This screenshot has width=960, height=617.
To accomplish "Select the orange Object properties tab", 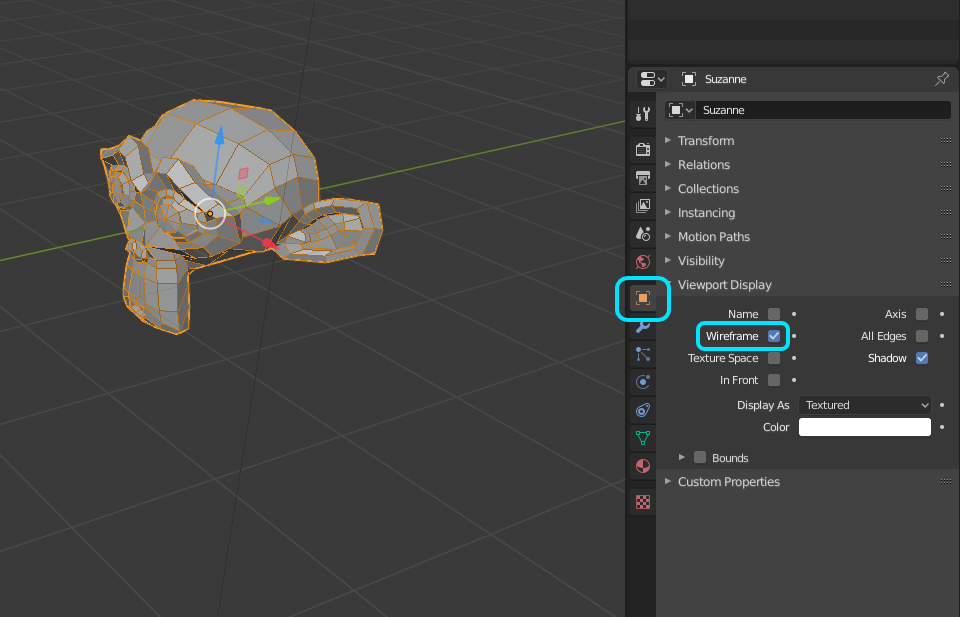I will (643, 298).
